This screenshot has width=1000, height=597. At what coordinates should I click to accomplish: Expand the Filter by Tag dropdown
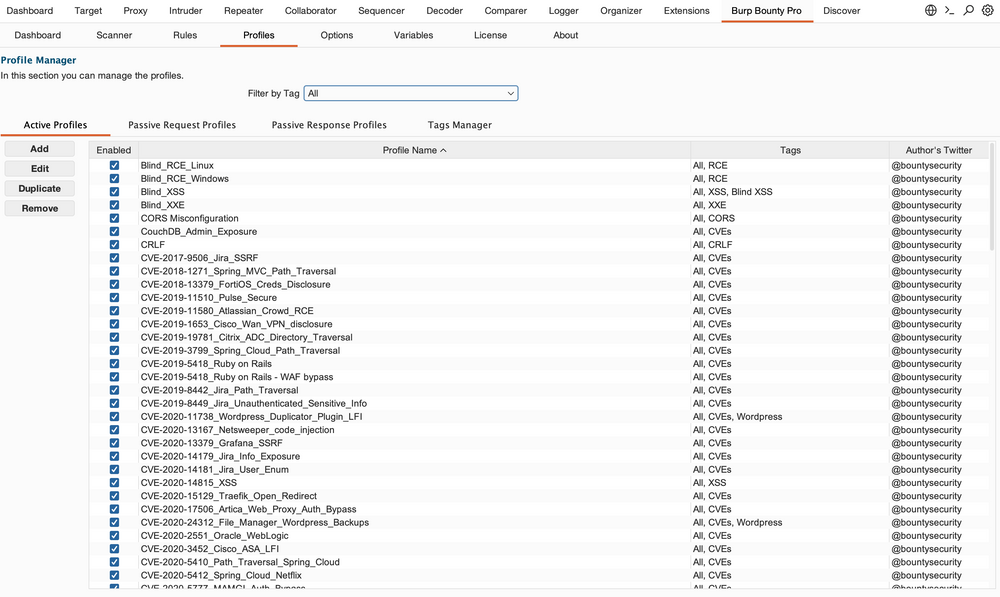[410, 93]
